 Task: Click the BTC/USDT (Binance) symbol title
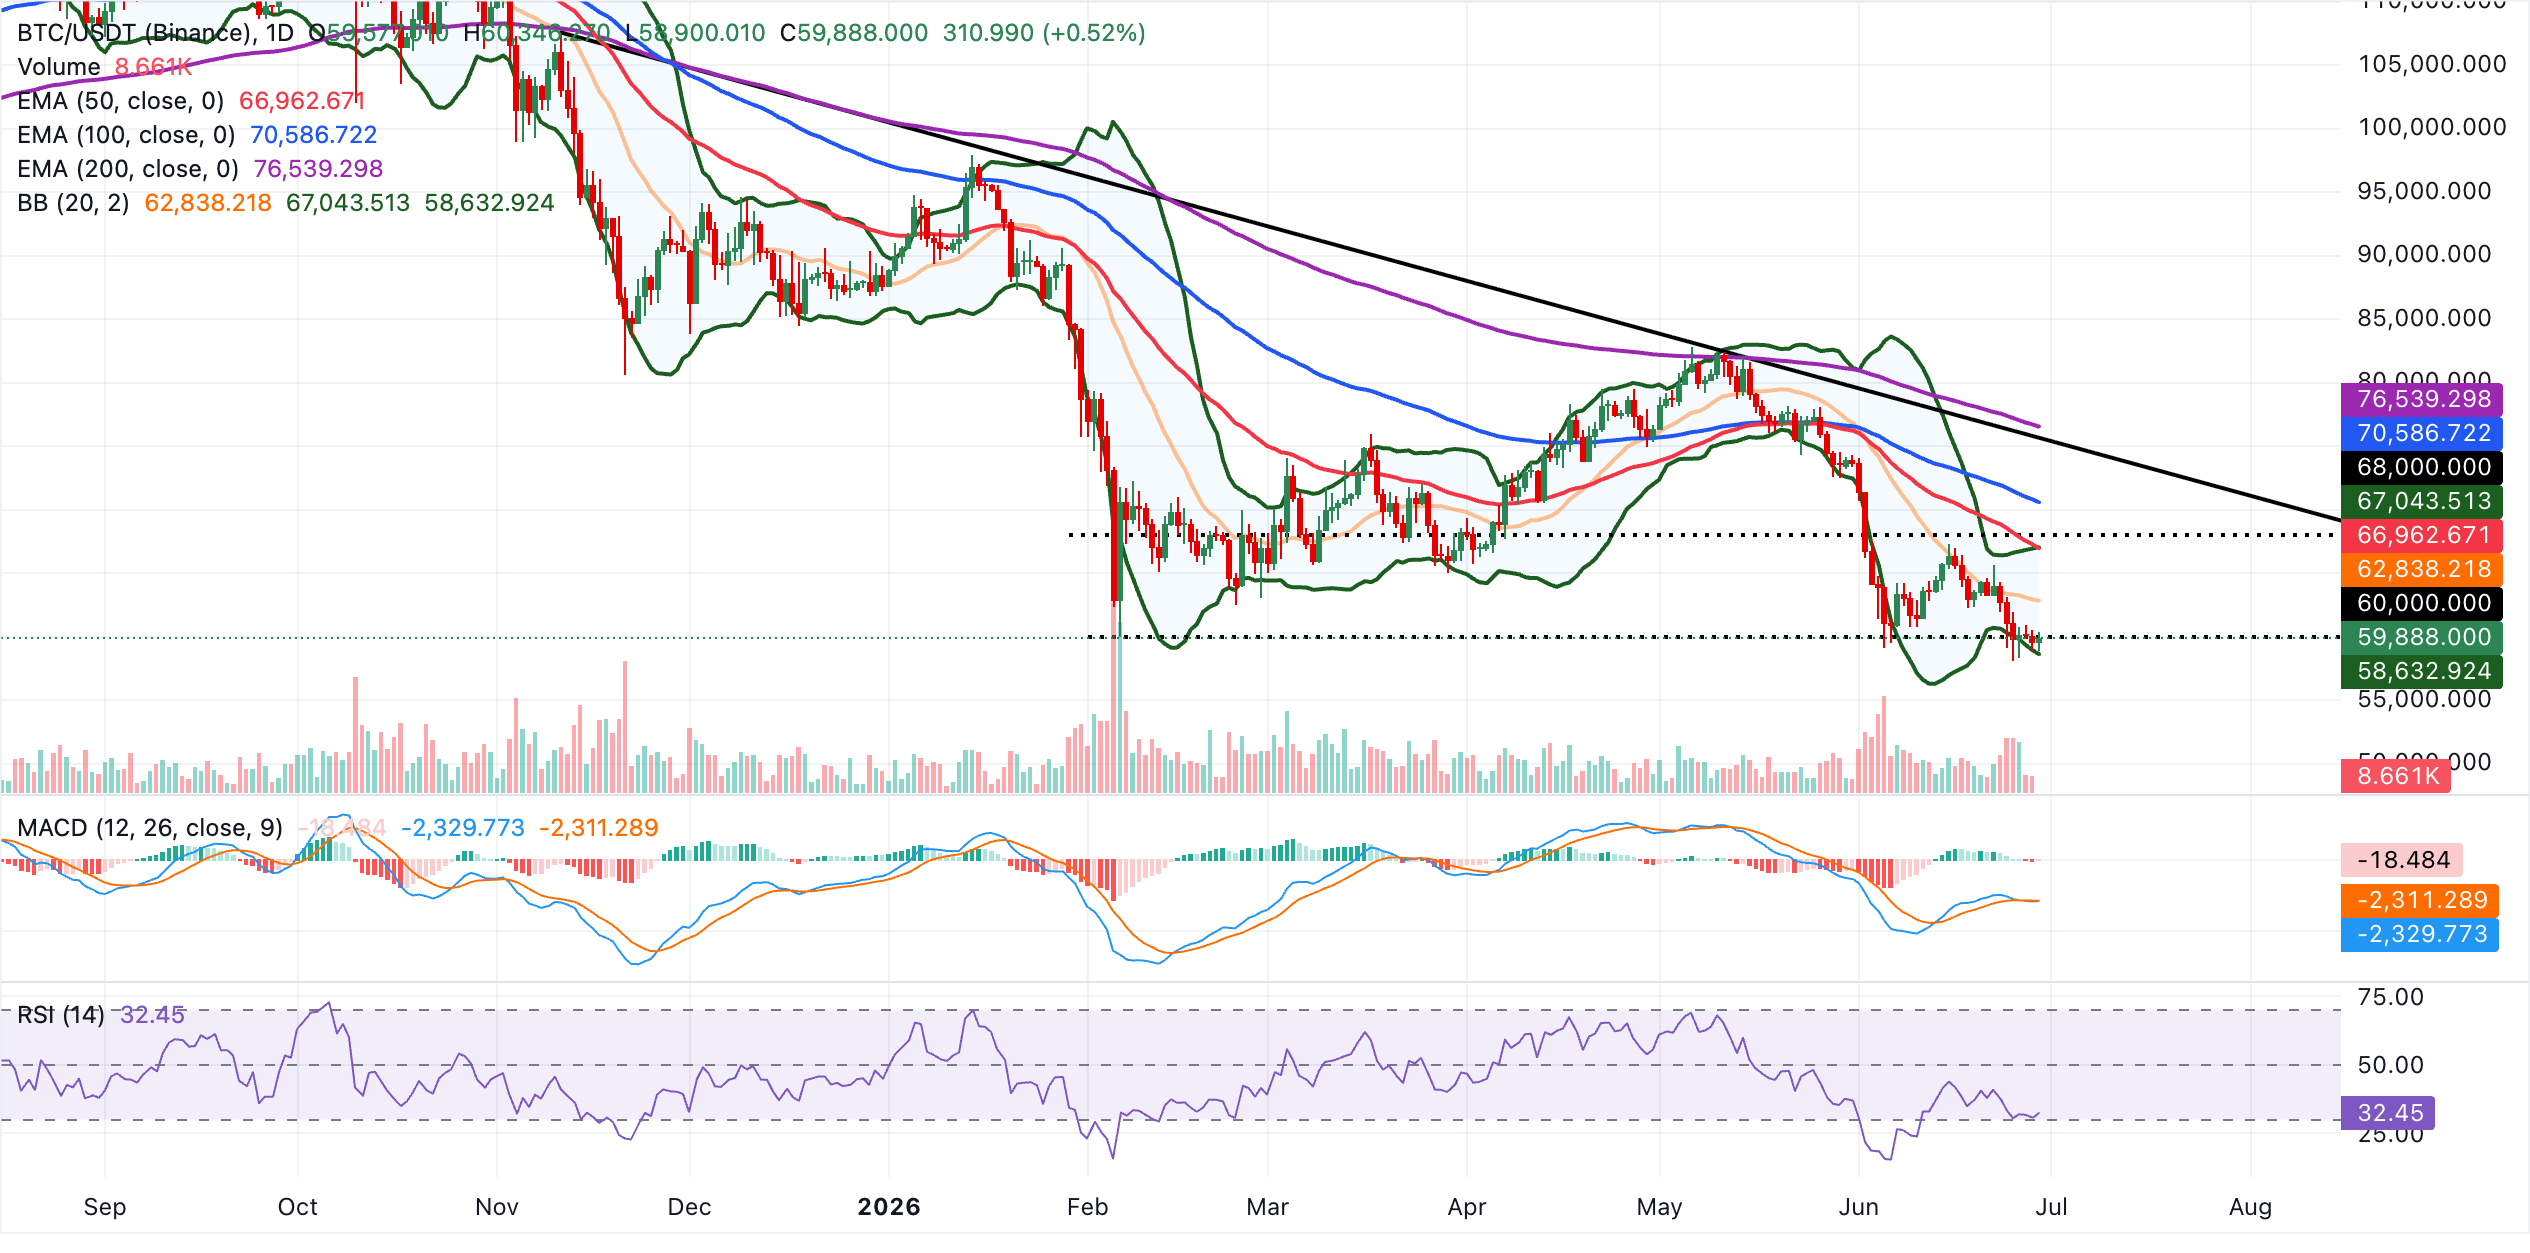pyautogui.click(x=156, y=33)
